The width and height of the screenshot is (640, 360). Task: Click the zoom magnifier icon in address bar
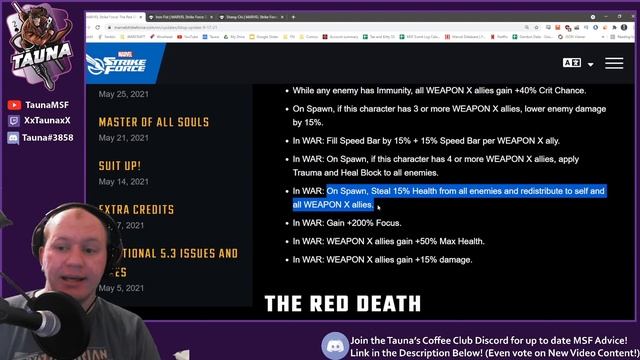point(527,27)
